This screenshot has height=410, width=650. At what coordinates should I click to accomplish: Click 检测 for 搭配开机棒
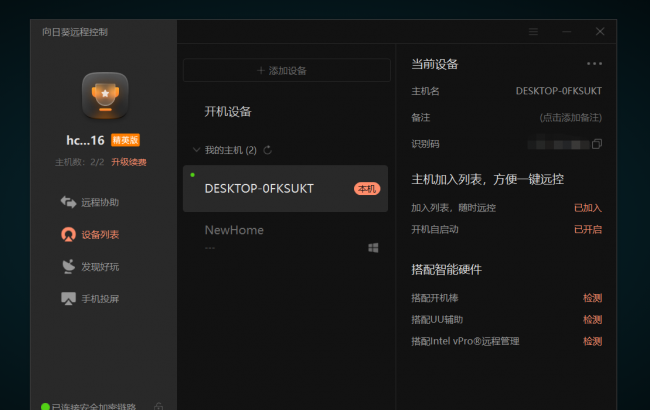(x=592, y=298)
